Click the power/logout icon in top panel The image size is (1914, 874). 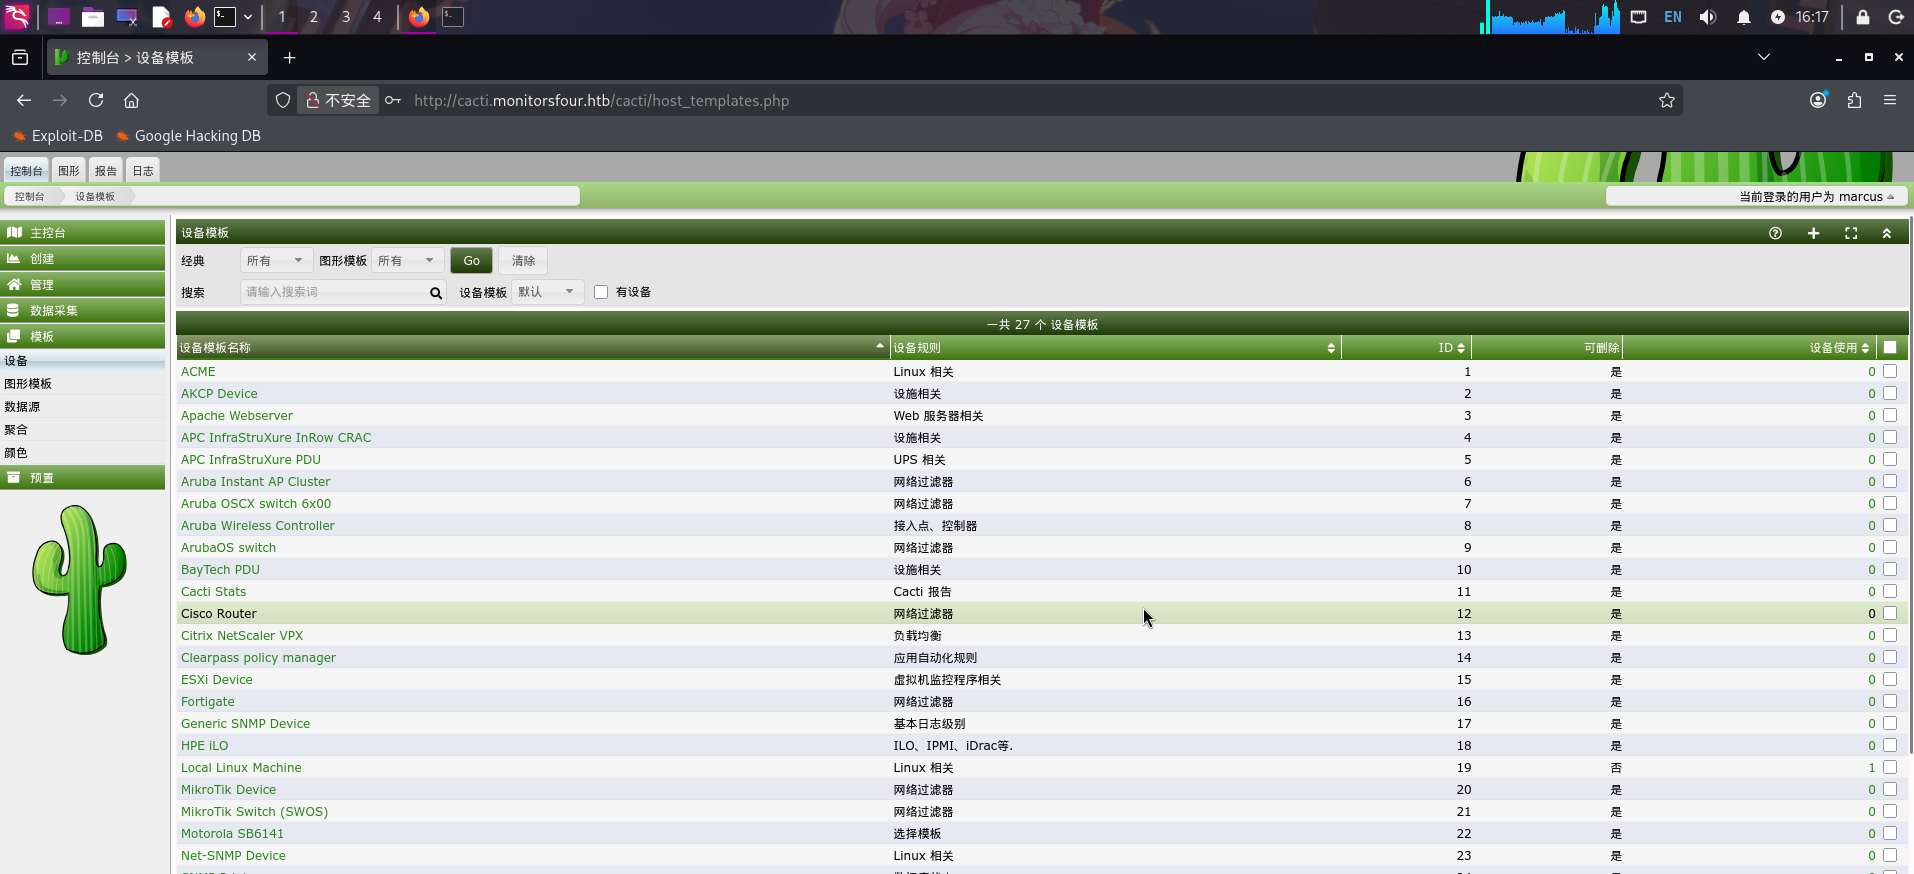click(x=1895, y=17)
